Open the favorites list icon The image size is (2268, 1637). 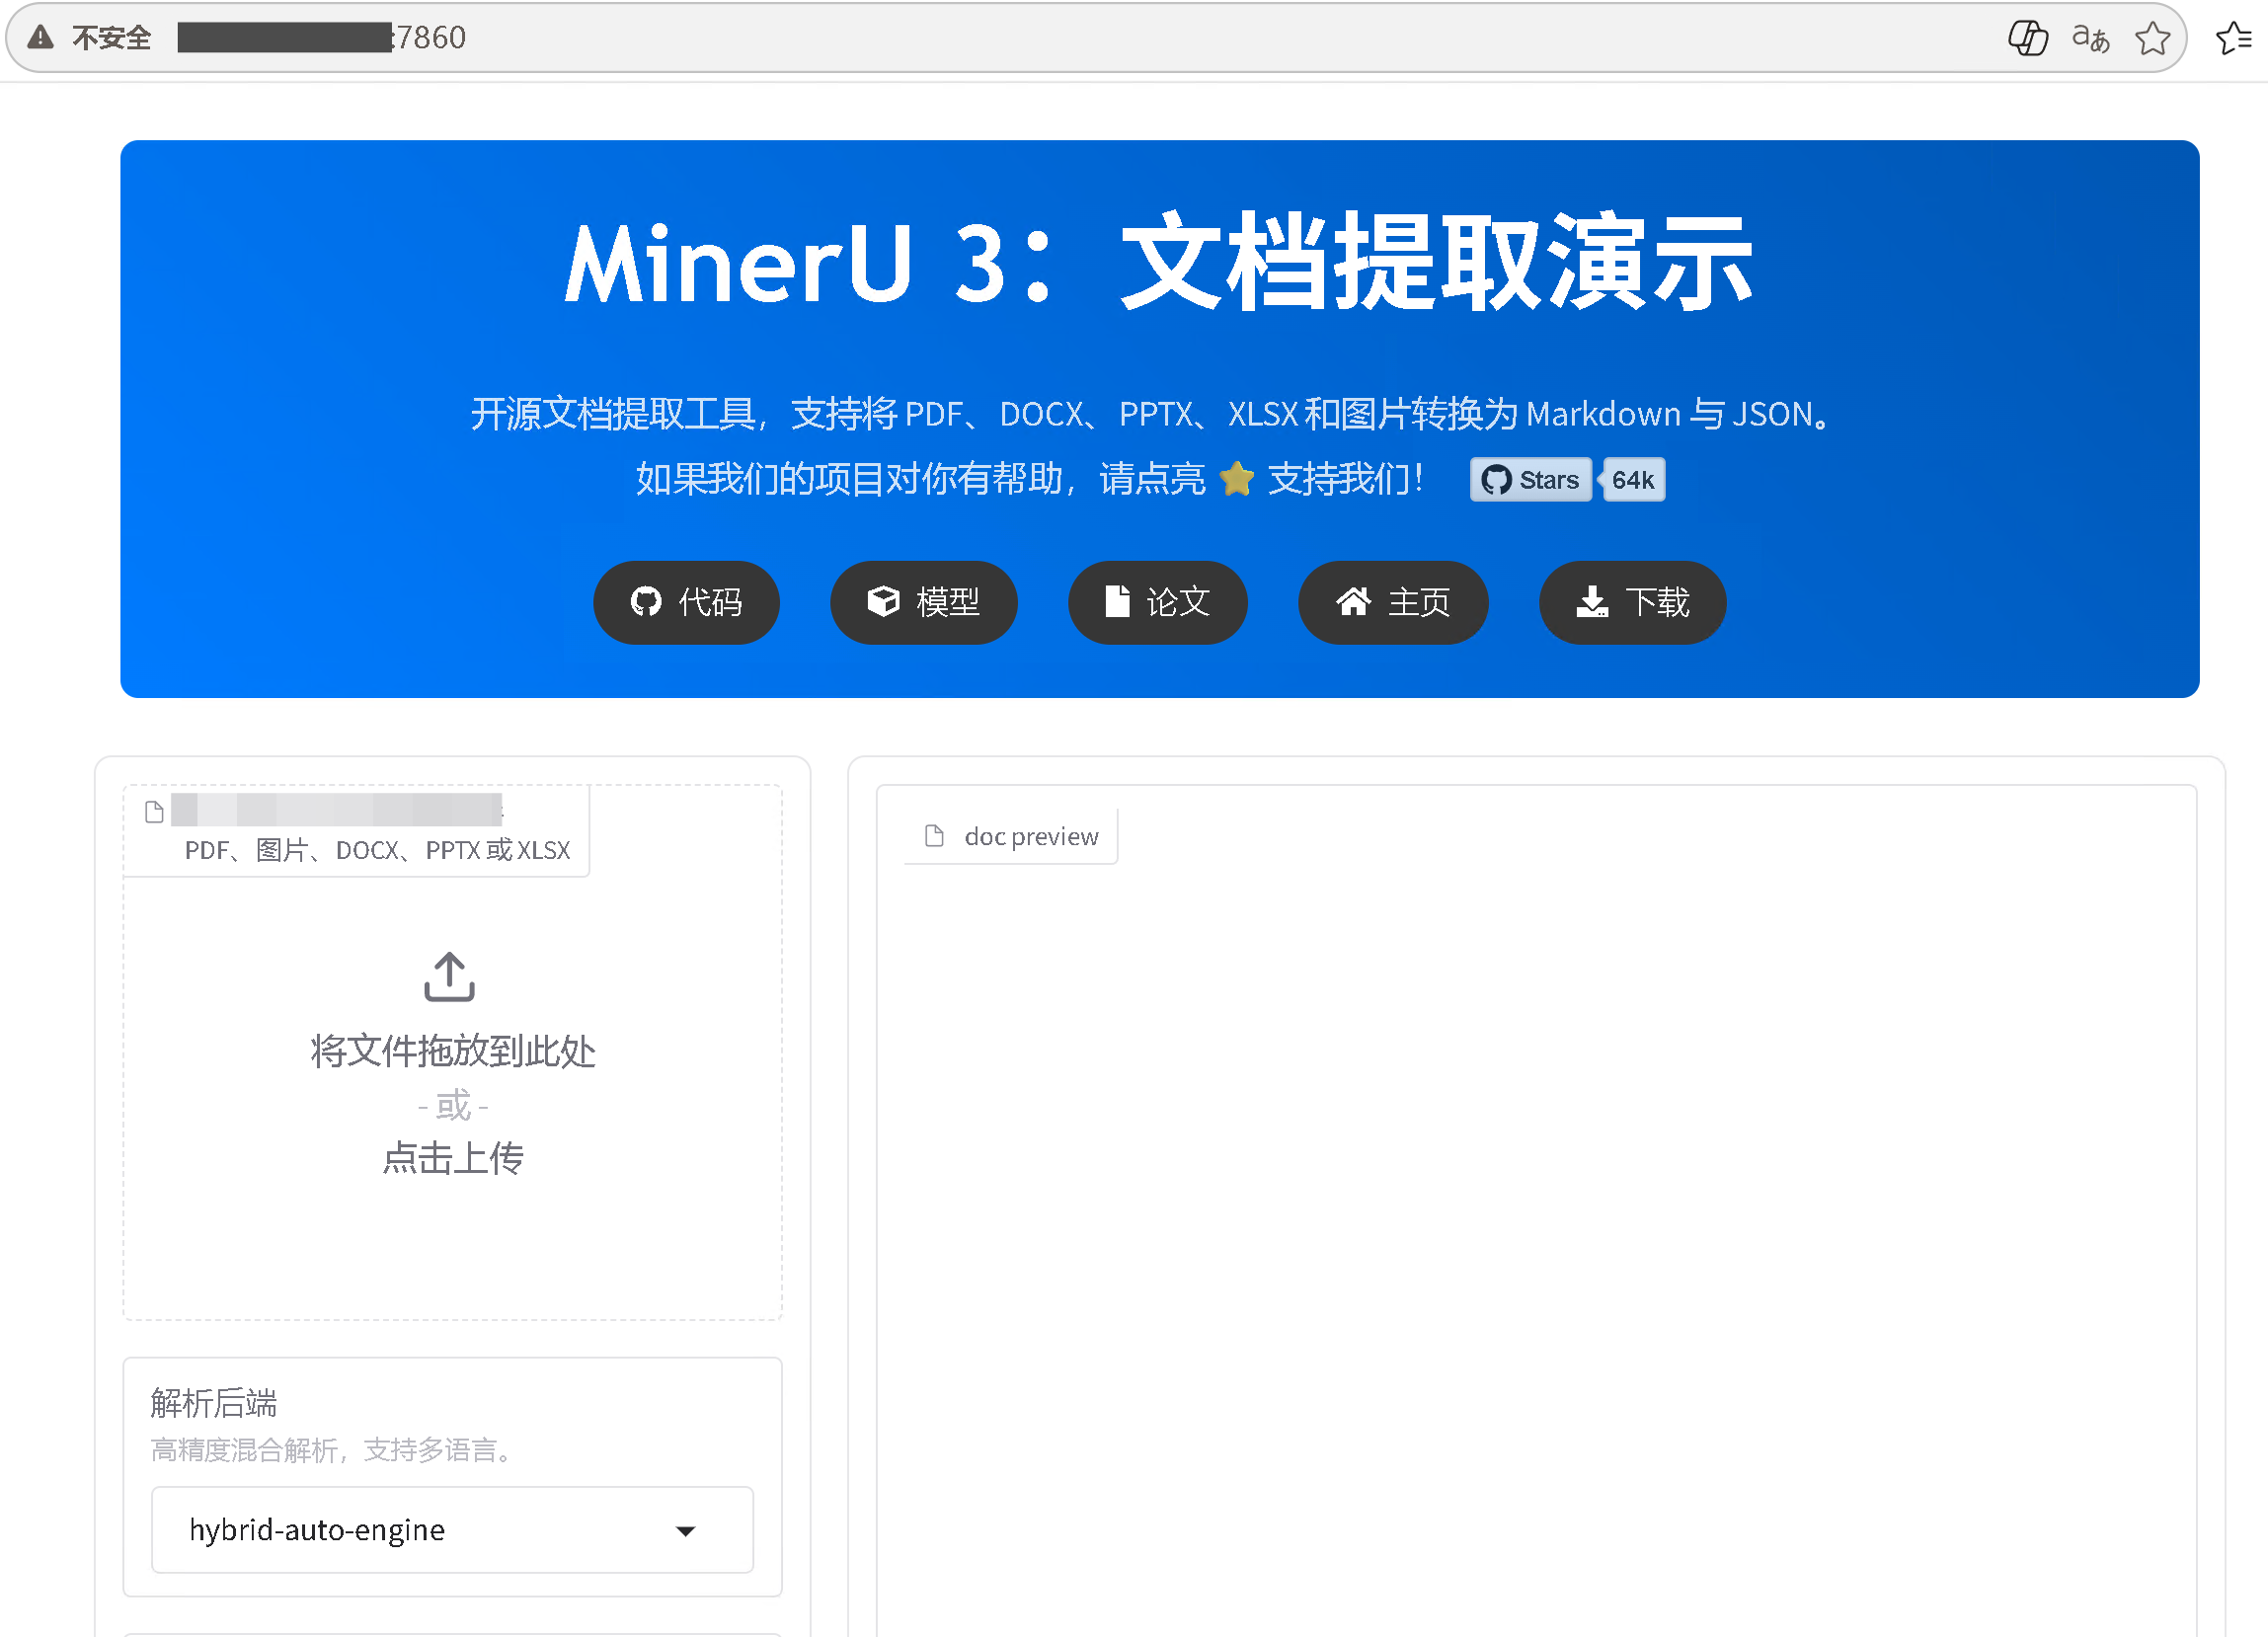coord(2234,38)
